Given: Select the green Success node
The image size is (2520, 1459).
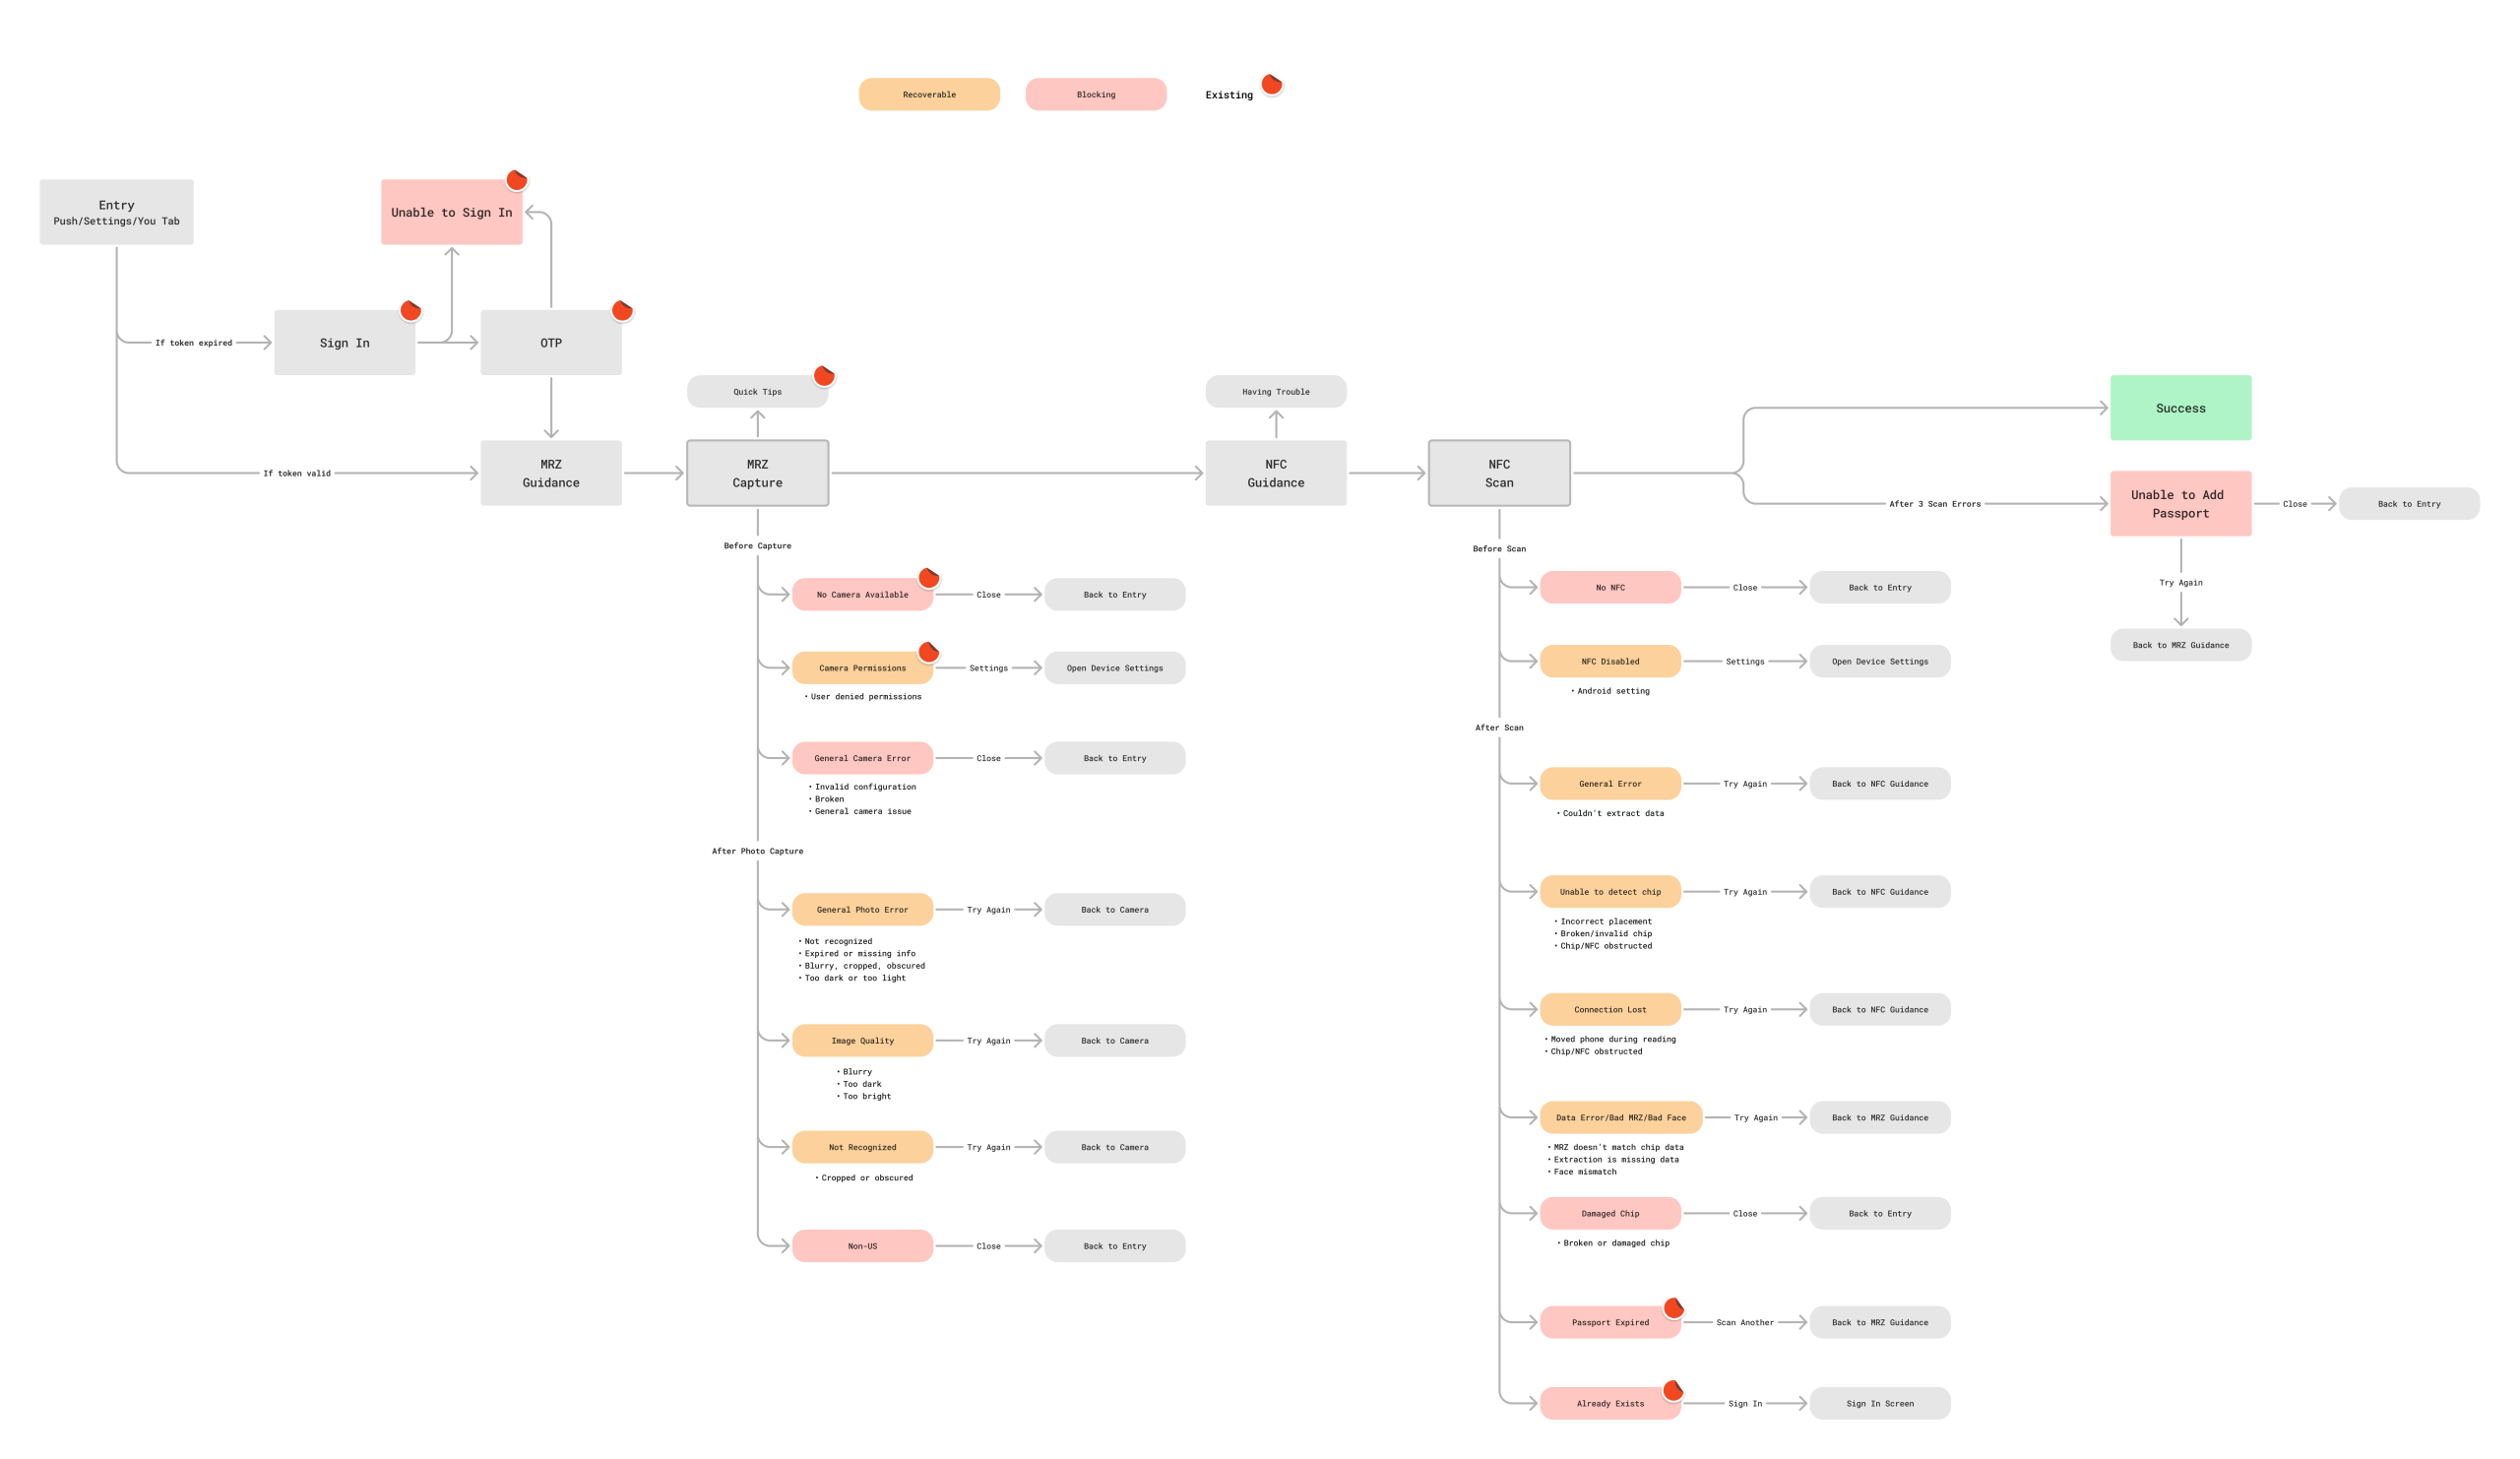Looking at the screenshot, I should [x=2181, y=408].
